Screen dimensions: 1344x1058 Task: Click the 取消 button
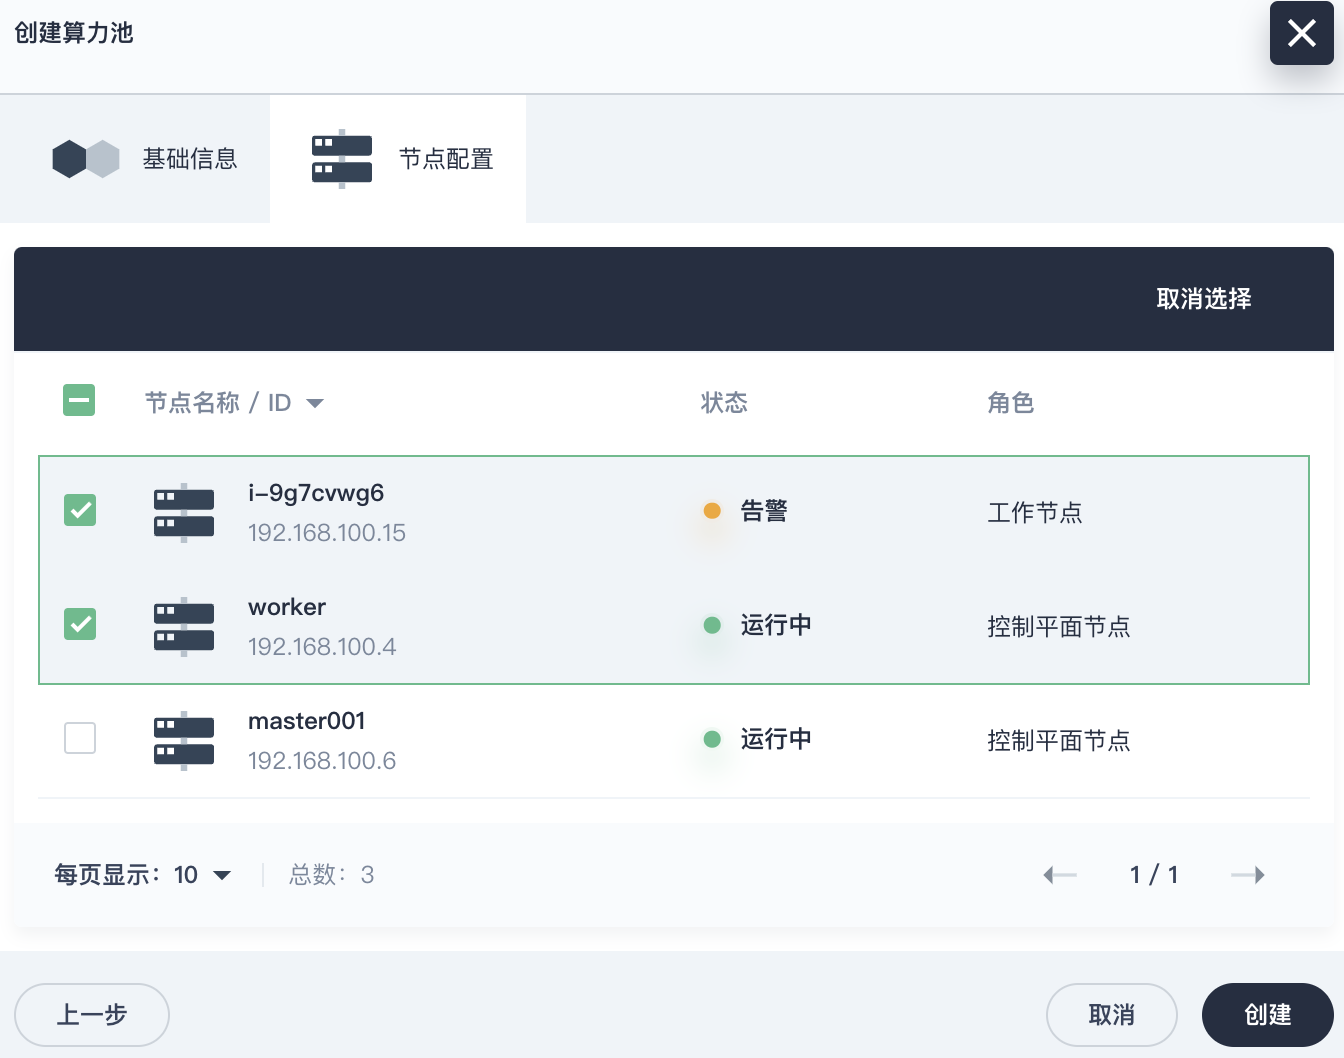(1111, 1015)
